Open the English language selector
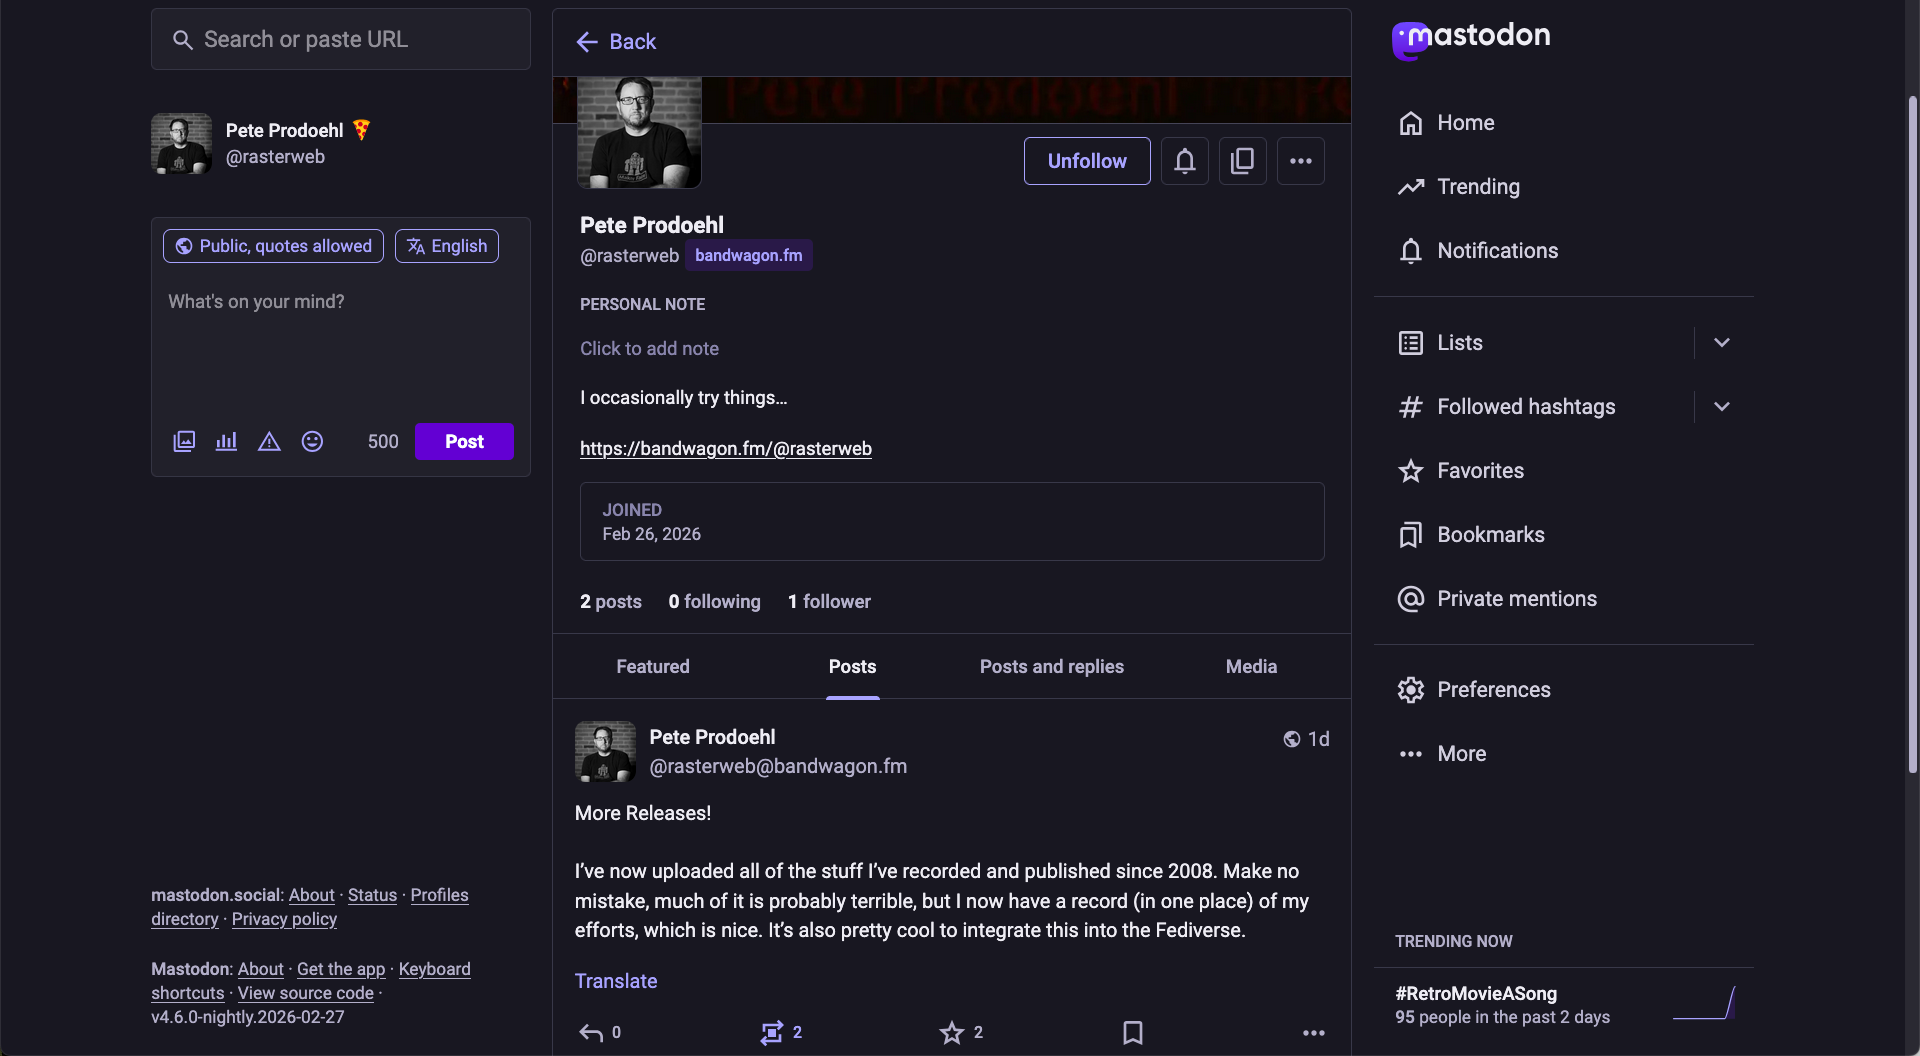1920x1056 pixels. pyautogui.click(x=446, y=245)
